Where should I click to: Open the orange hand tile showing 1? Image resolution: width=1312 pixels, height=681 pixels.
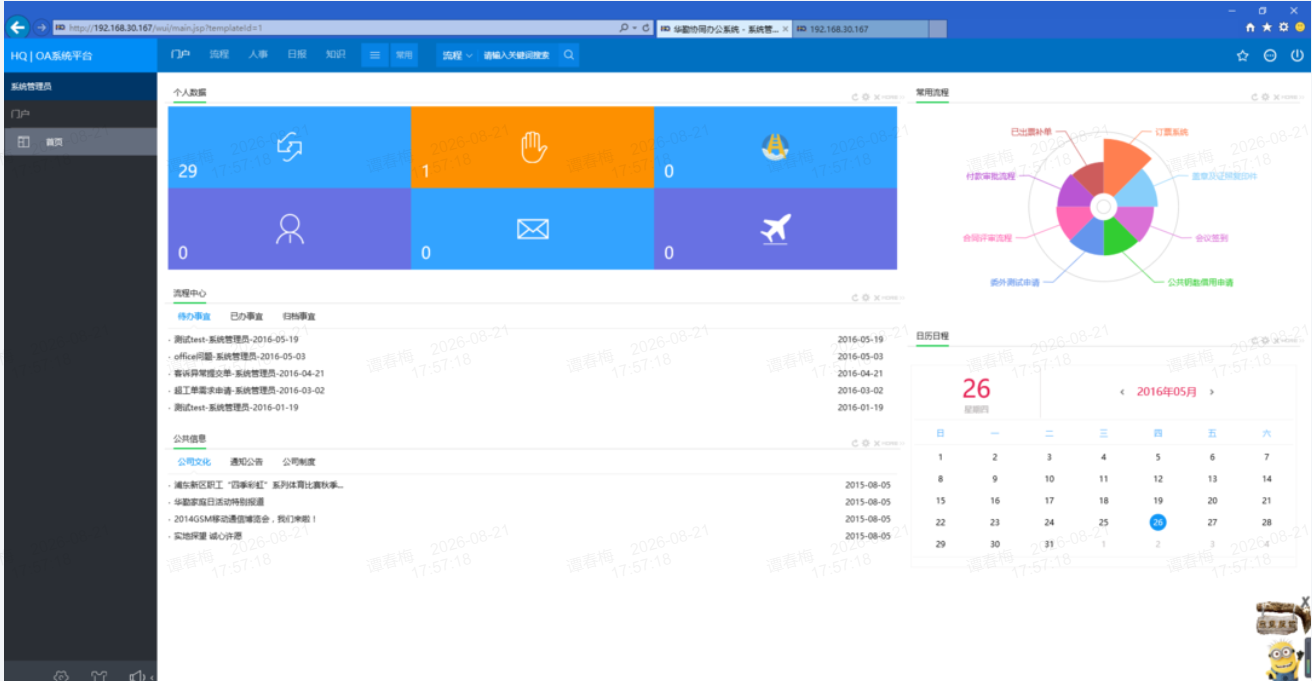coord(532,147)
